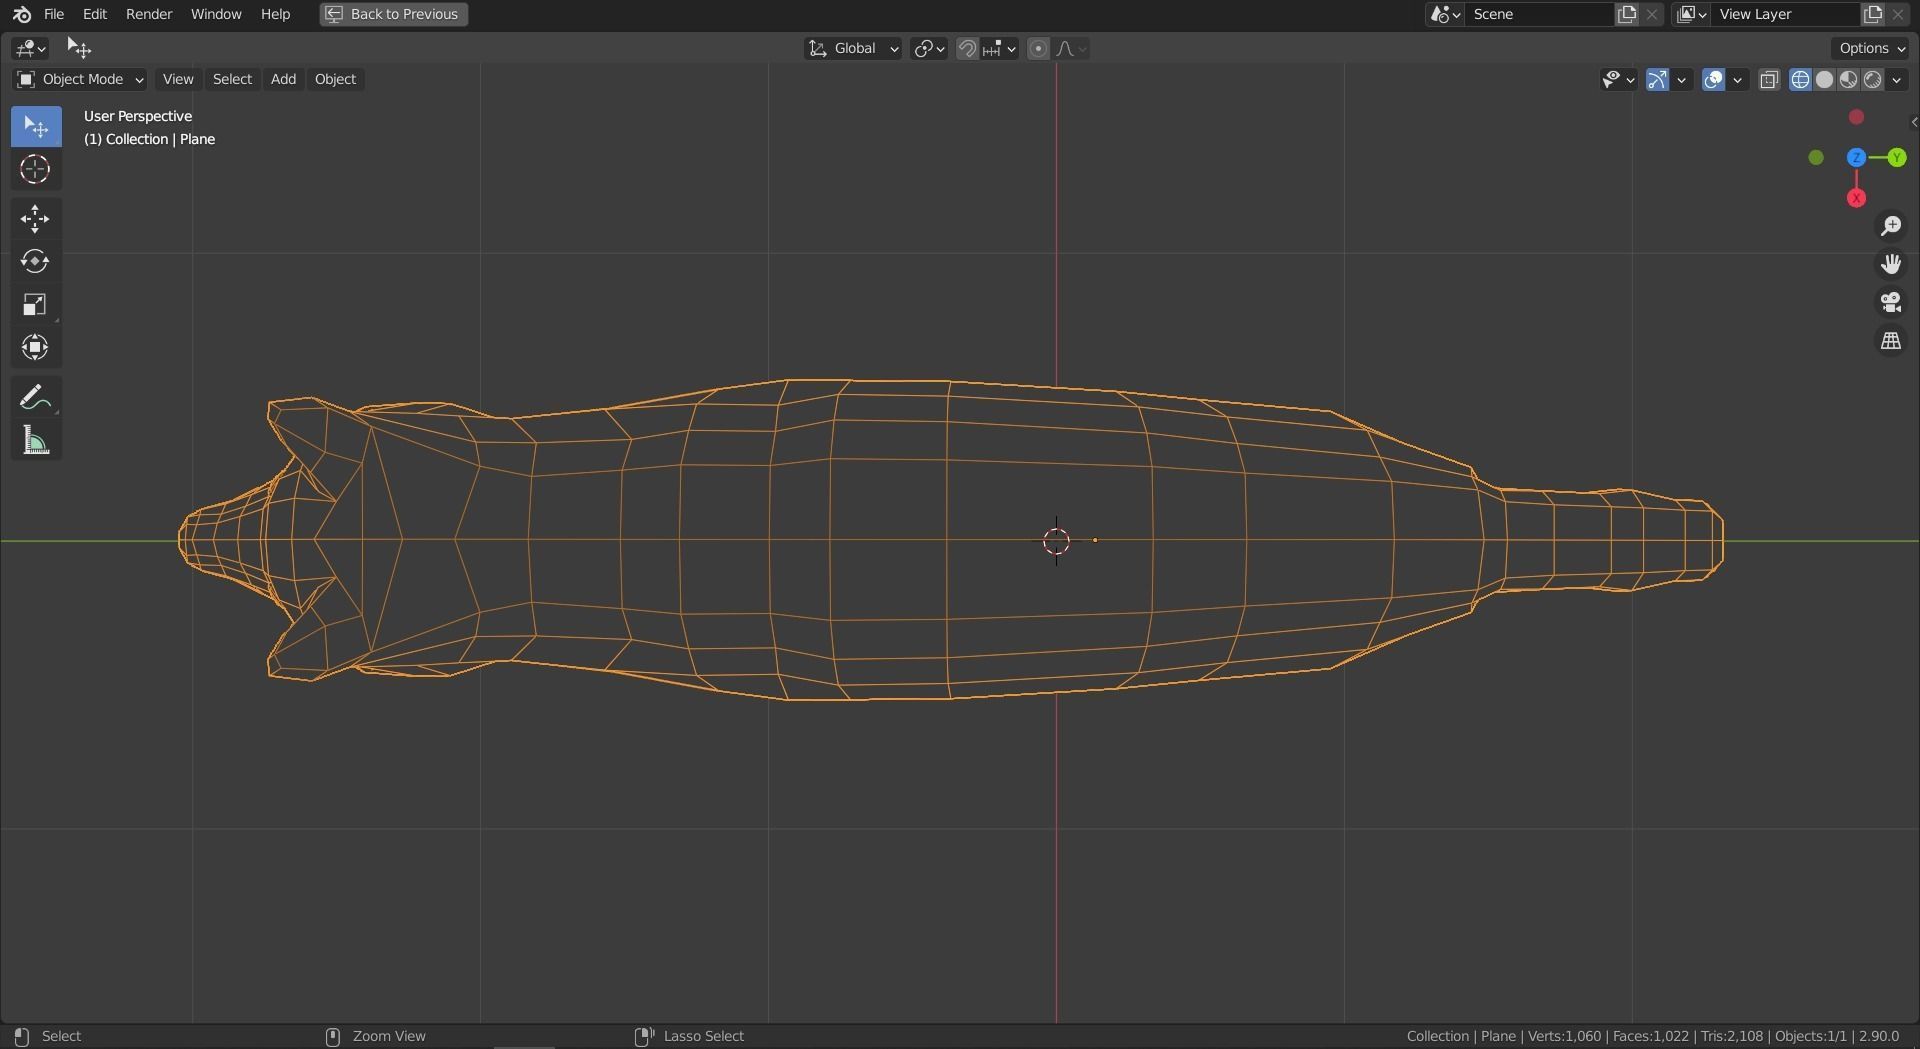The width and height of the screenshot is (1920, 1049).
Task: Open the pivot point dropdown
Action: tap(929, 48)
